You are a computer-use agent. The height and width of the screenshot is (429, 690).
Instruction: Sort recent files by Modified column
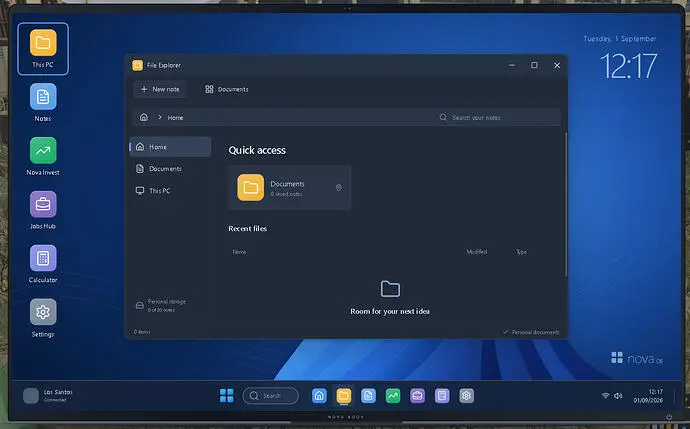click(477, 252)
